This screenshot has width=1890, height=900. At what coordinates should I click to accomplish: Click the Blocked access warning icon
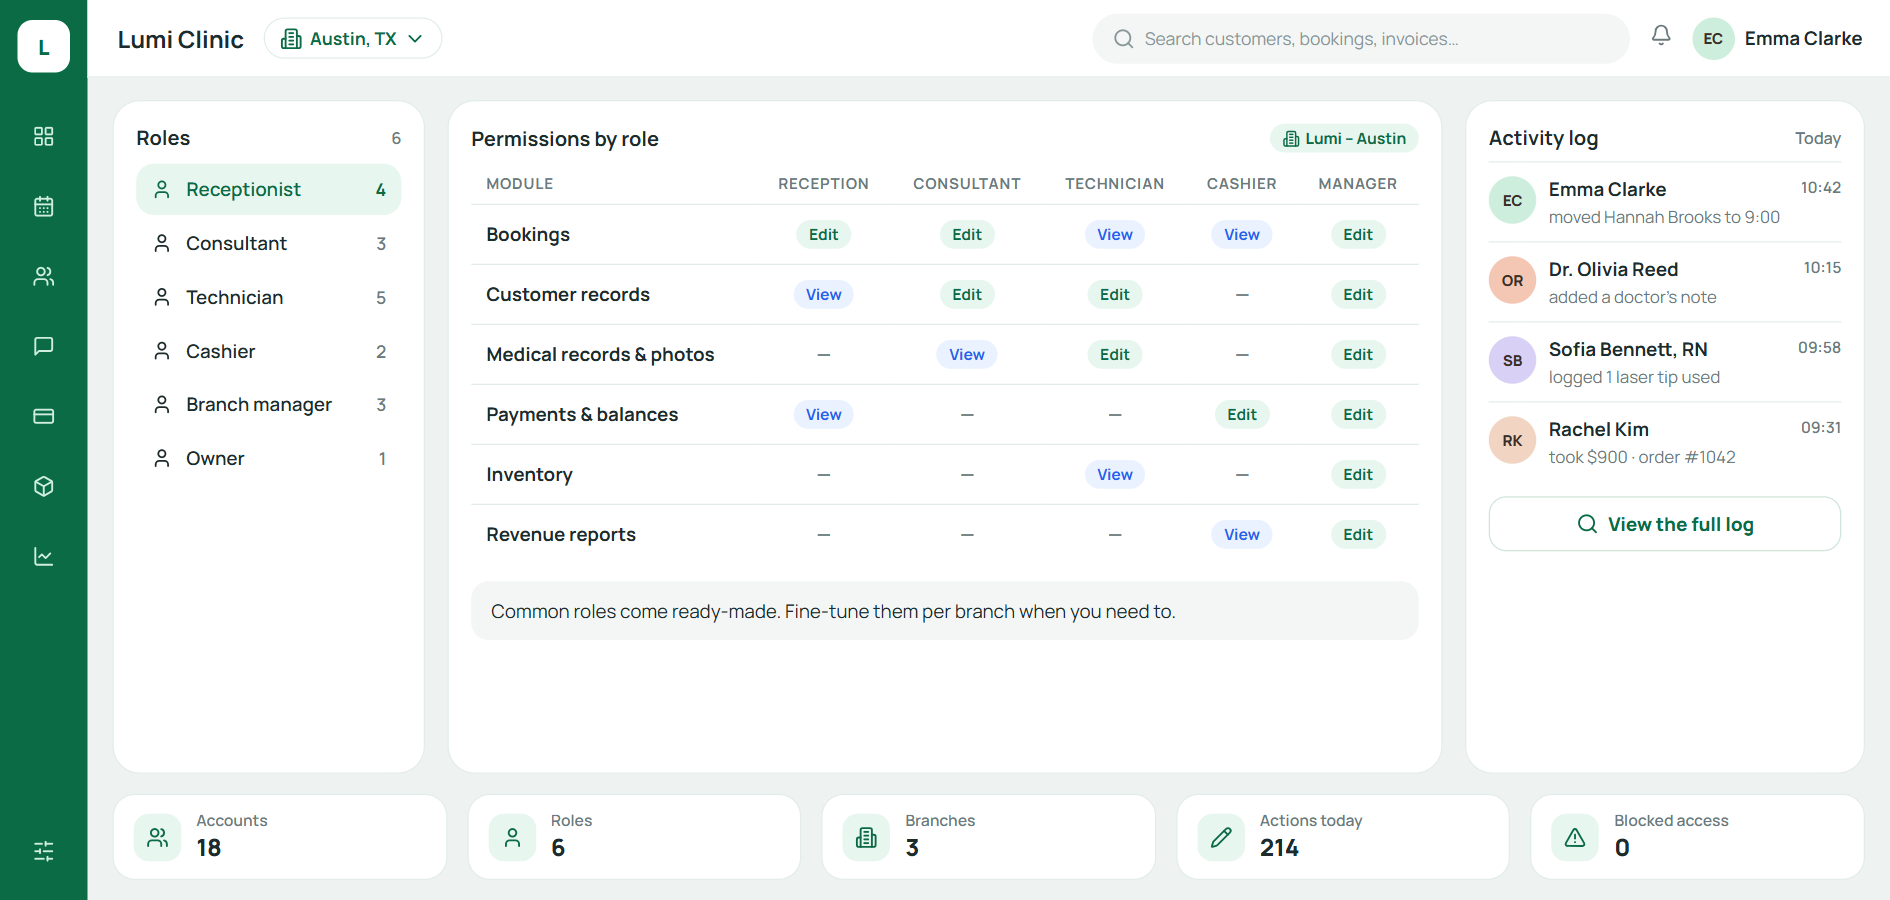(1575, 837)
